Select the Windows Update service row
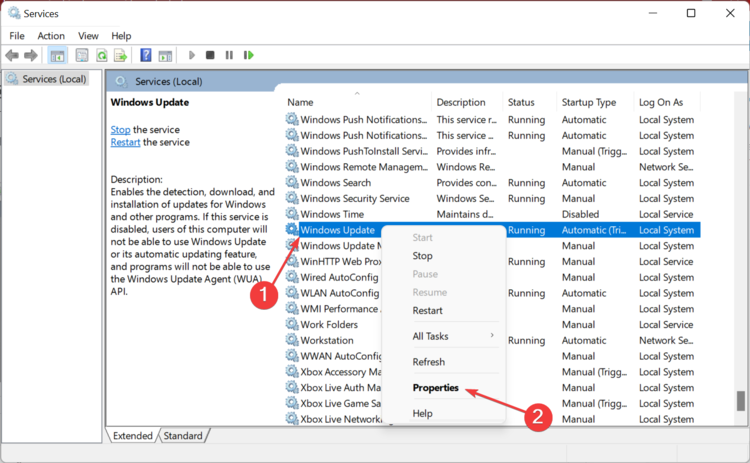750x463 pixels. 493,230
